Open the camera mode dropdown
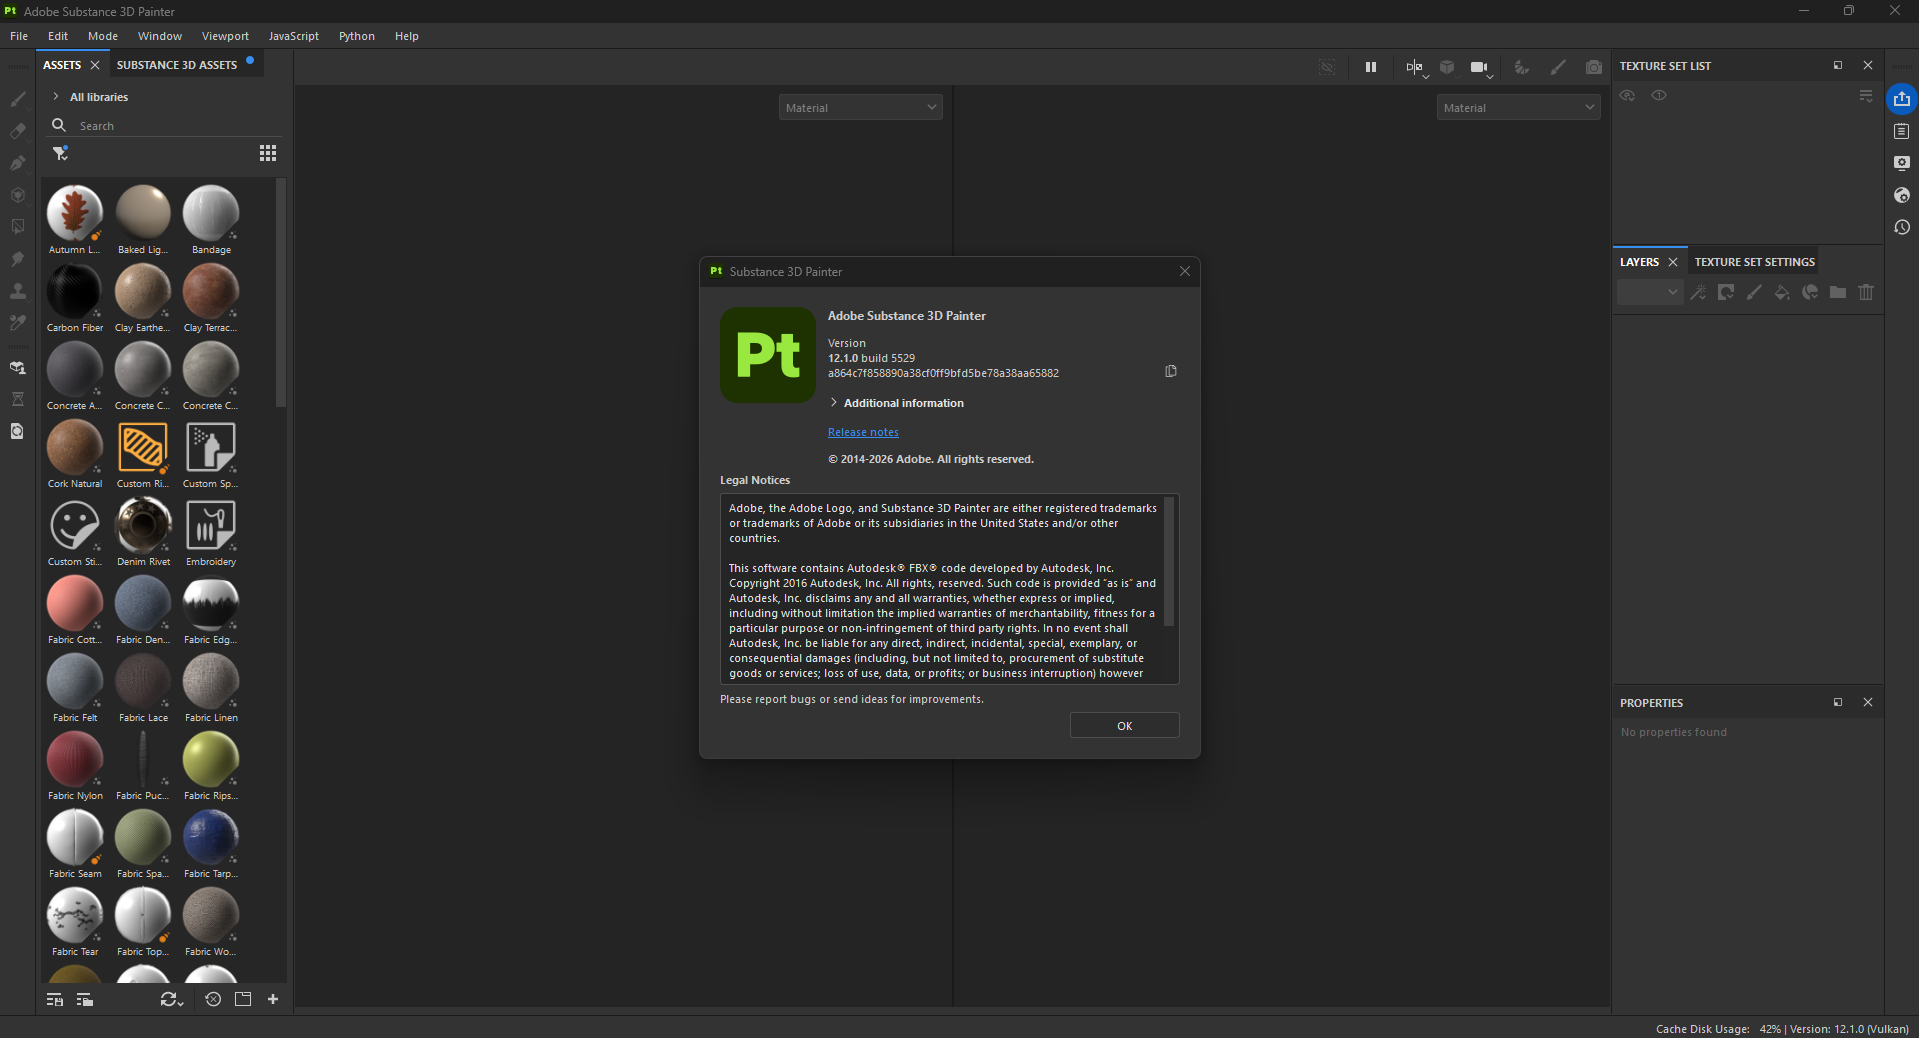The image size is (1919, 1038). (1481, 68)
